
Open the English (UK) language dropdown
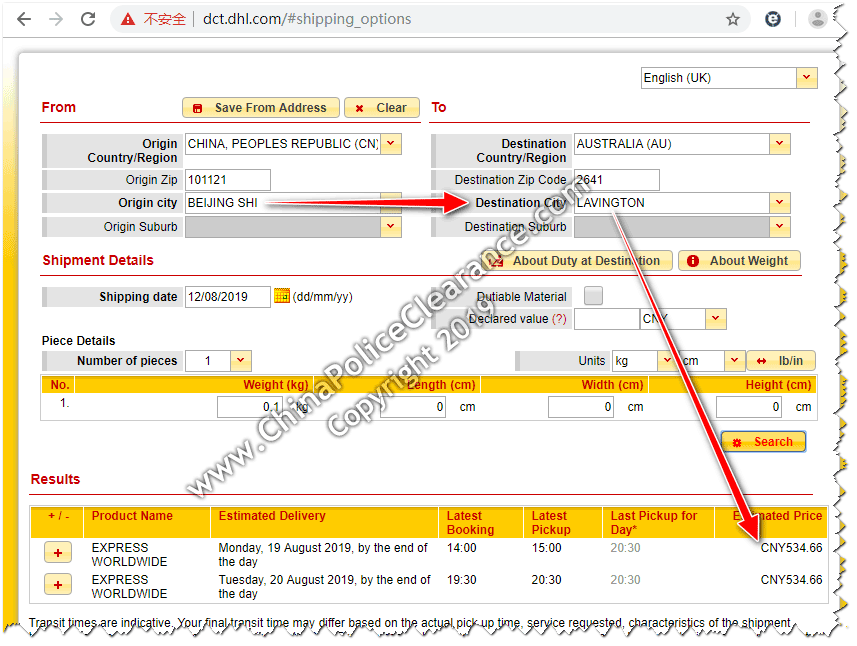[806, 78]
